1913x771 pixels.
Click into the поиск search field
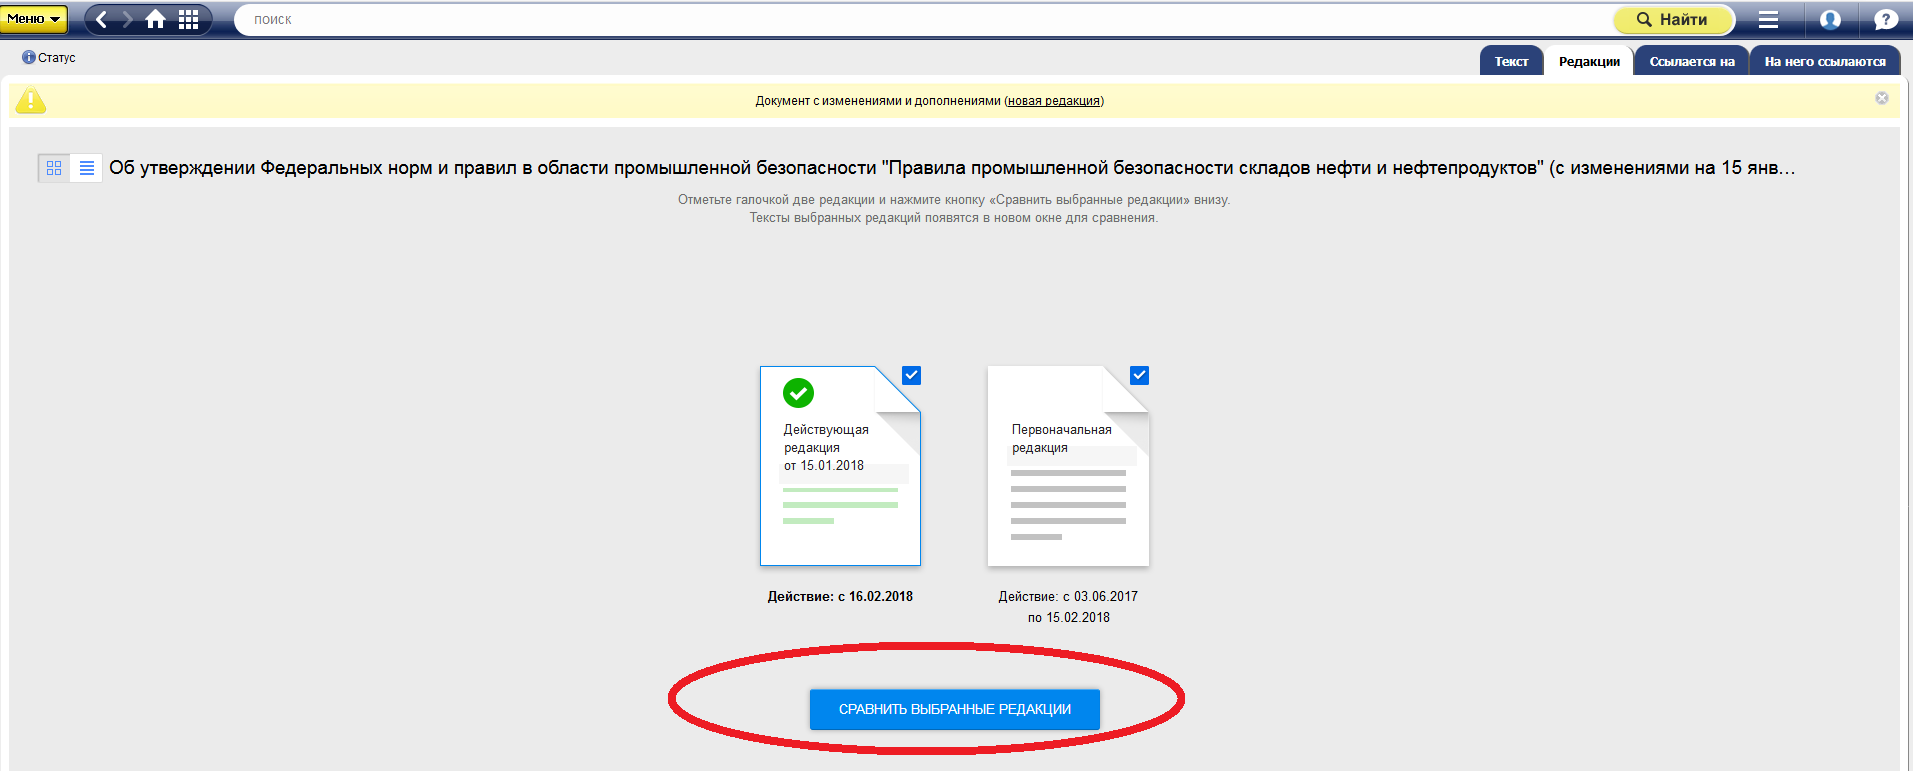(900, 19)
